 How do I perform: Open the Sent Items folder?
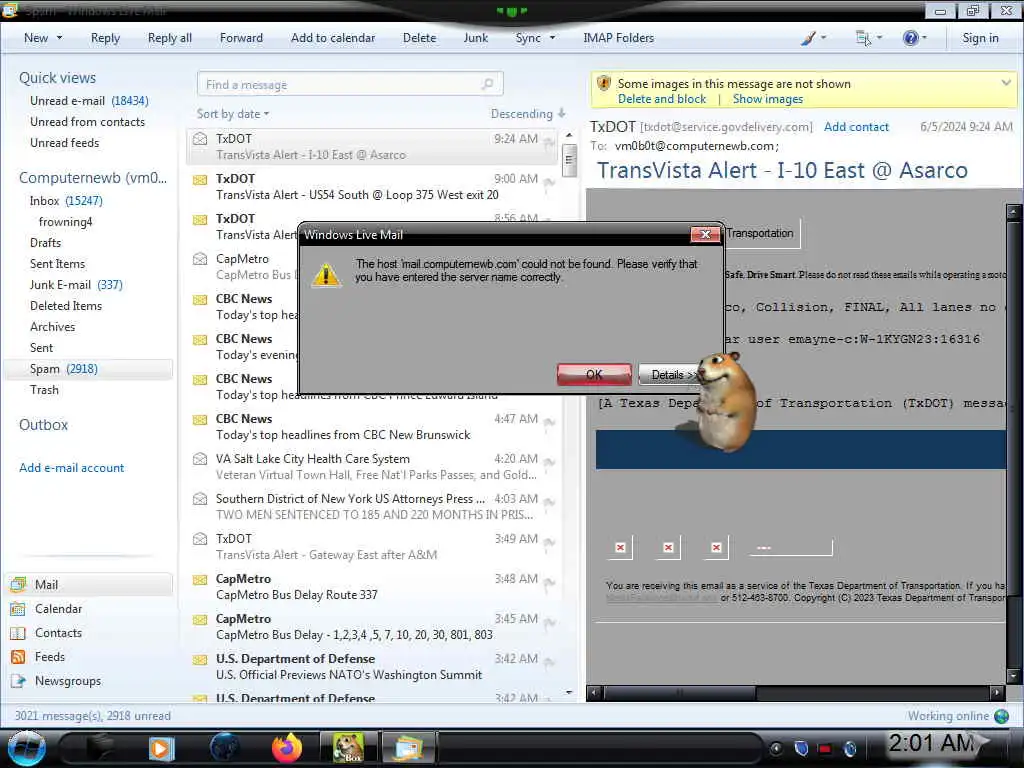tap(57, 263)
